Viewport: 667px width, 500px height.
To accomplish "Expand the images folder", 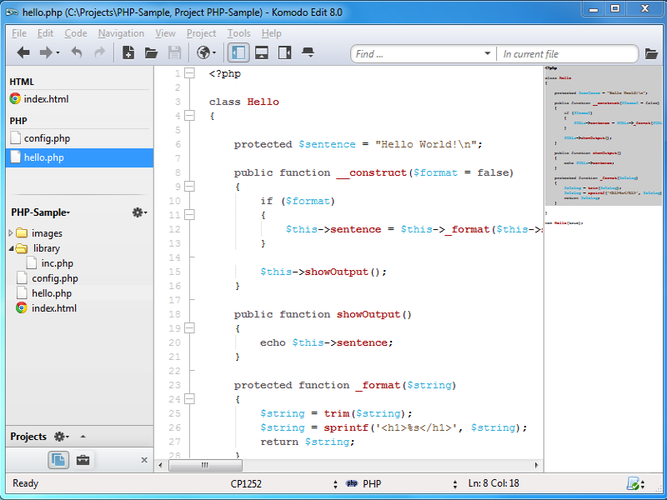I will (11, 233).
